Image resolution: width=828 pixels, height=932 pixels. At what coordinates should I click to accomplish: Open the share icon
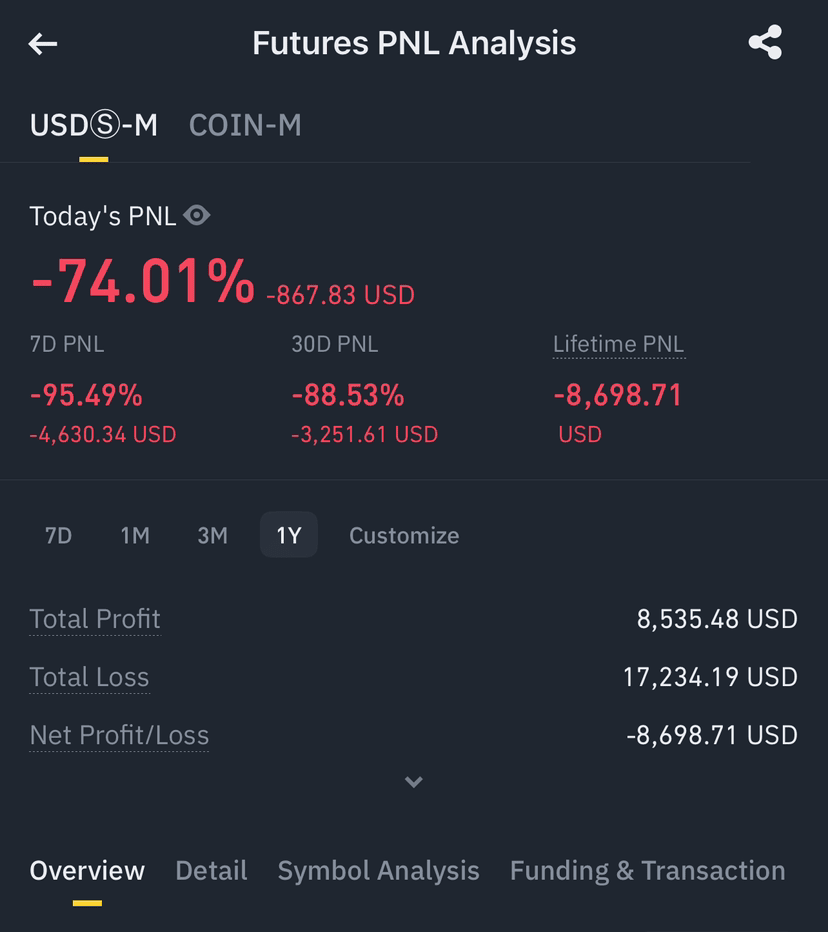(x=765, y=42)
